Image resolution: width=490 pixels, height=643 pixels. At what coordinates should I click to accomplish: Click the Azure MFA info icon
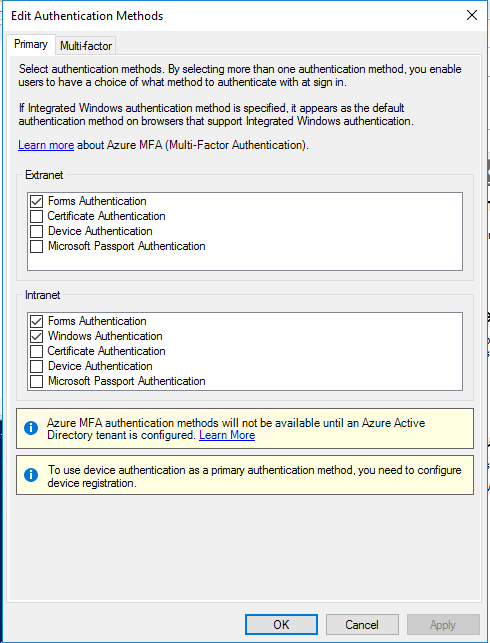[x=31, y=428]
